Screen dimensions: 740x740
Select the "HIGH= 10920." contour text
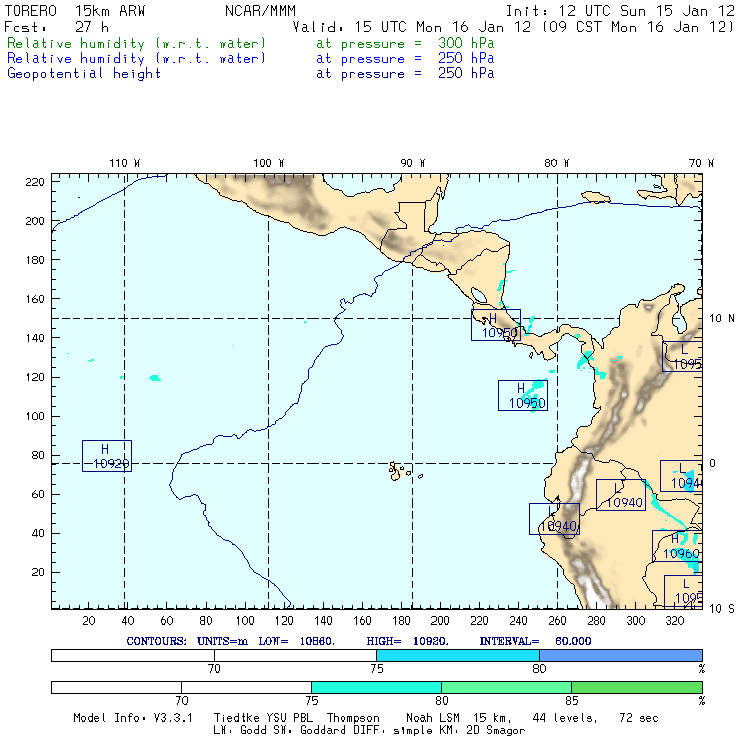pyautogui.click(x=407, y=641)
